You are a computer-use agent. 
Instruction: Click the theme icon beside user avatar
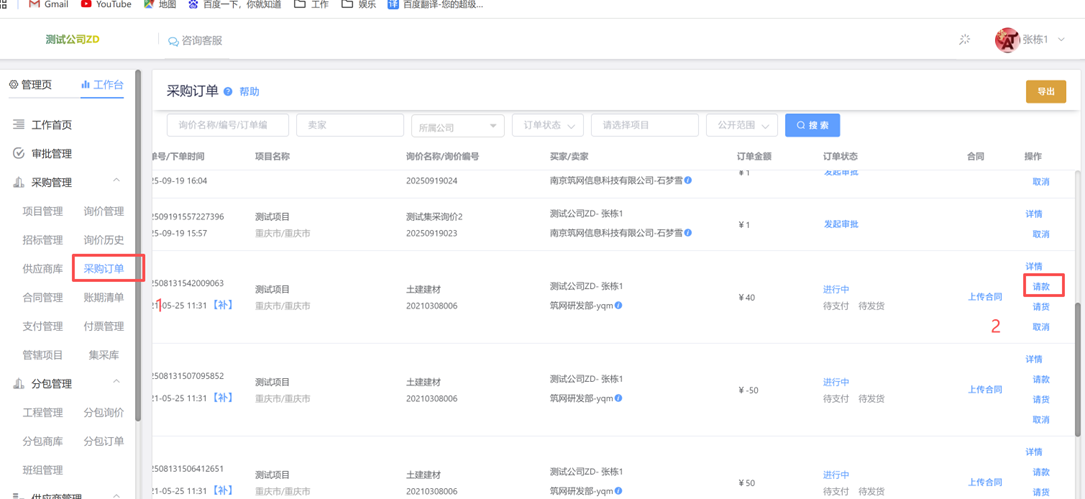pos(964,40)
